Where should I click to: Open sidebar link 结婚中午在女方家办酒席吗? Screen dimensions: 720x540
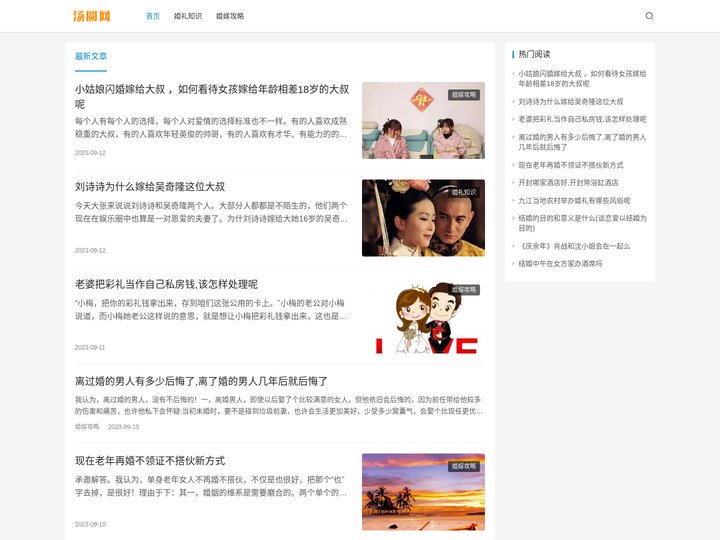click(x=560, y=264)
